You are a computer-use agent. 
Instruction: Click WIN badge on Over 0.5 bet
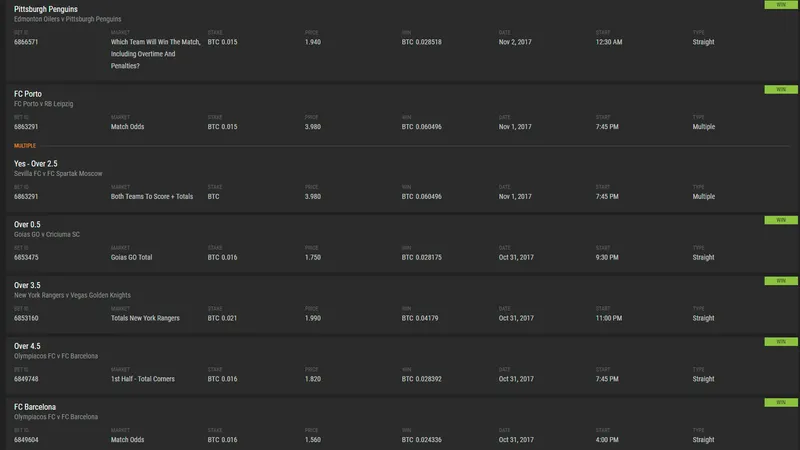pyautogui.click(x=781, y=220)
